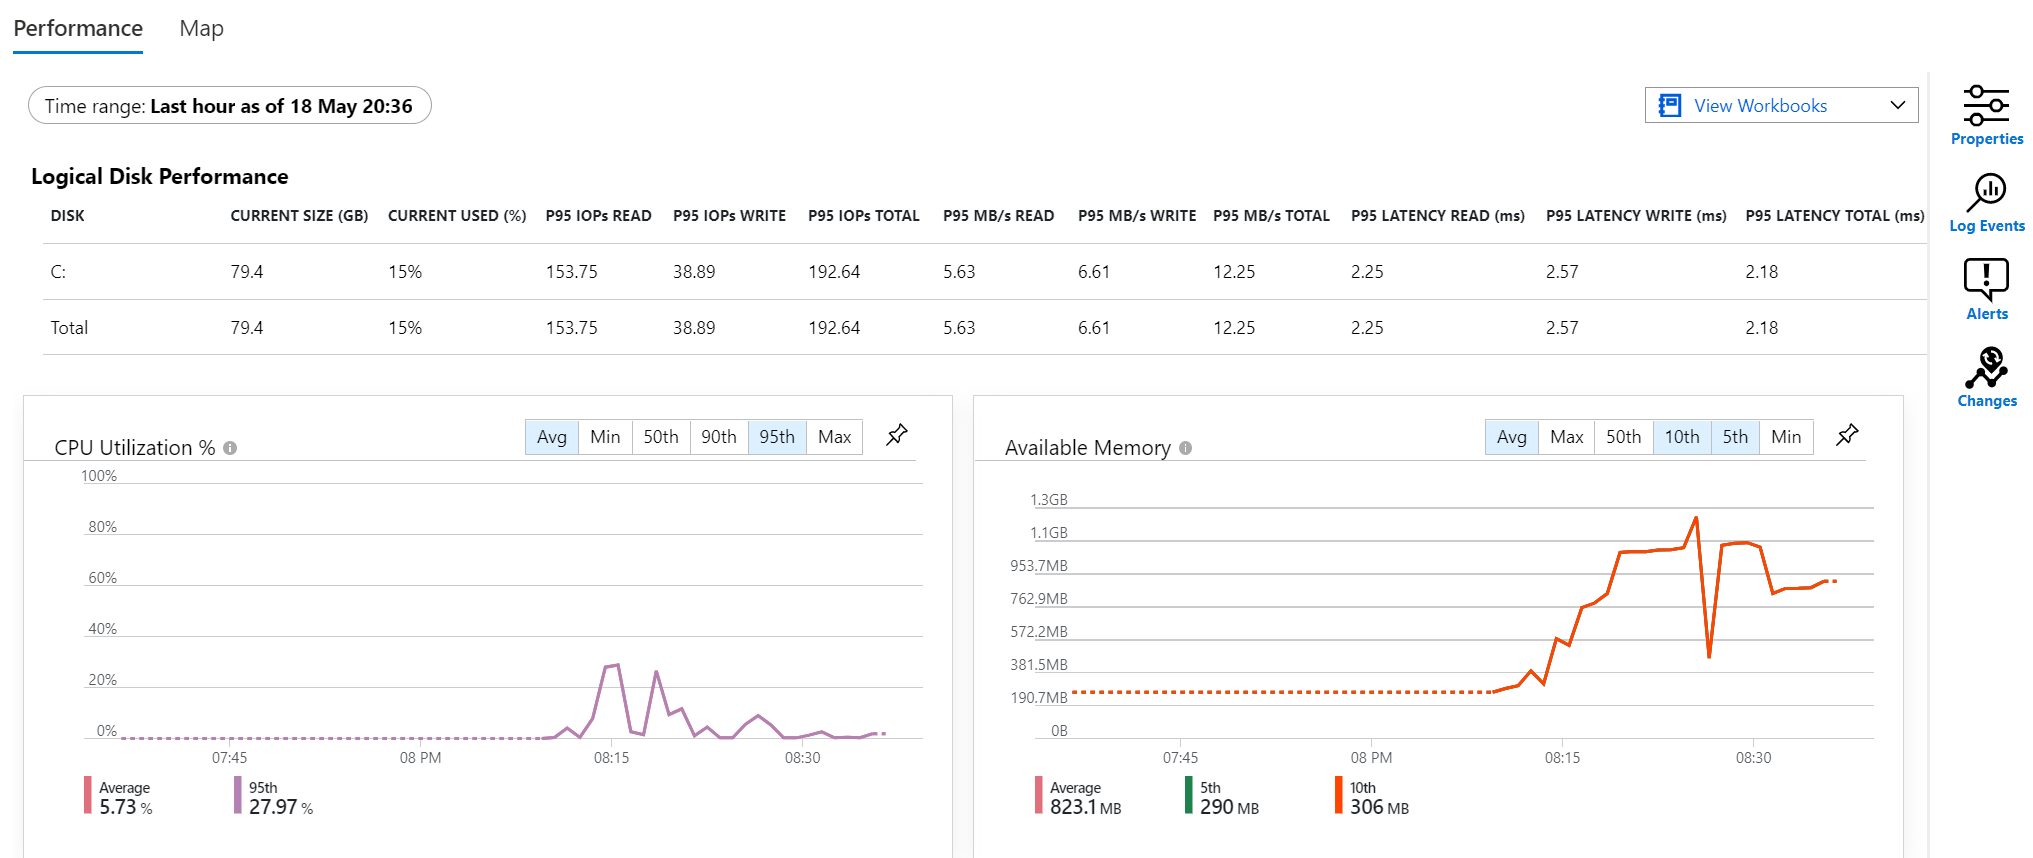Sort by P95 IOPs TOTAL header
The height and width of the screenshot is (858, 2033).
[863, 216]
